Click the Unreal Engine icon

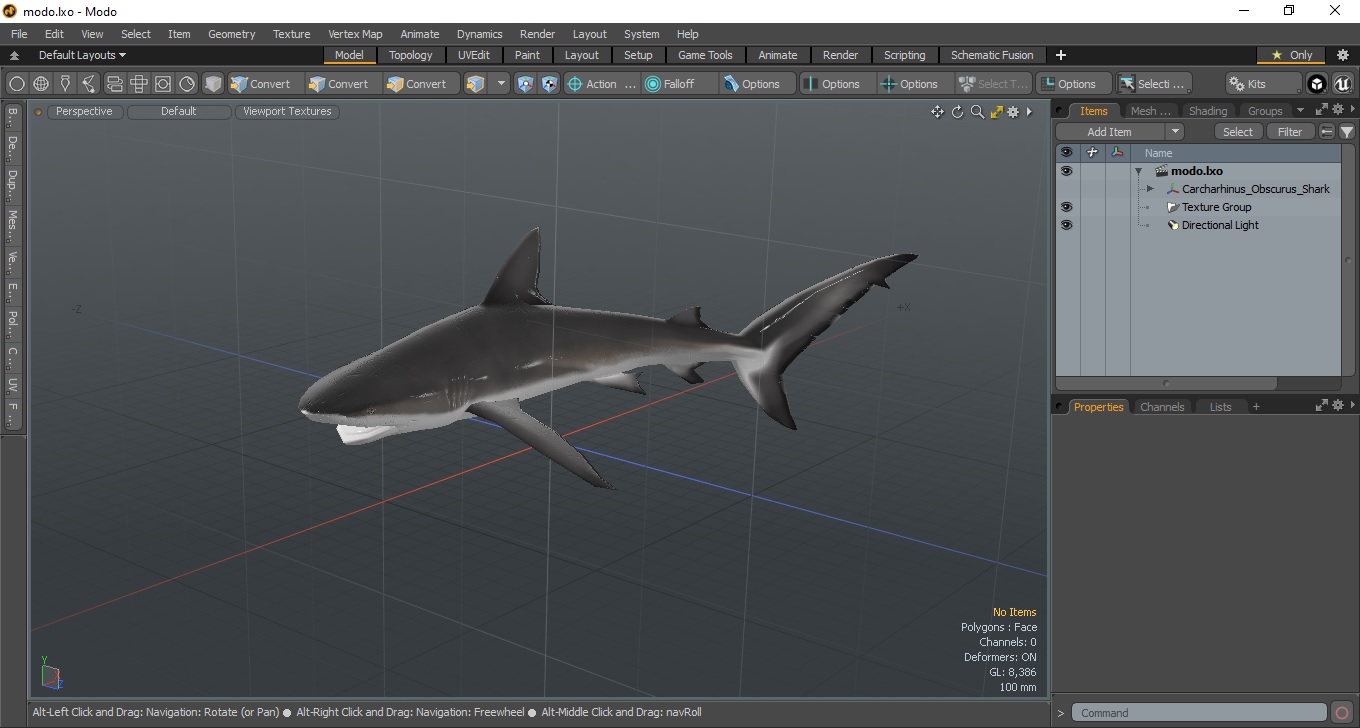1342,84
